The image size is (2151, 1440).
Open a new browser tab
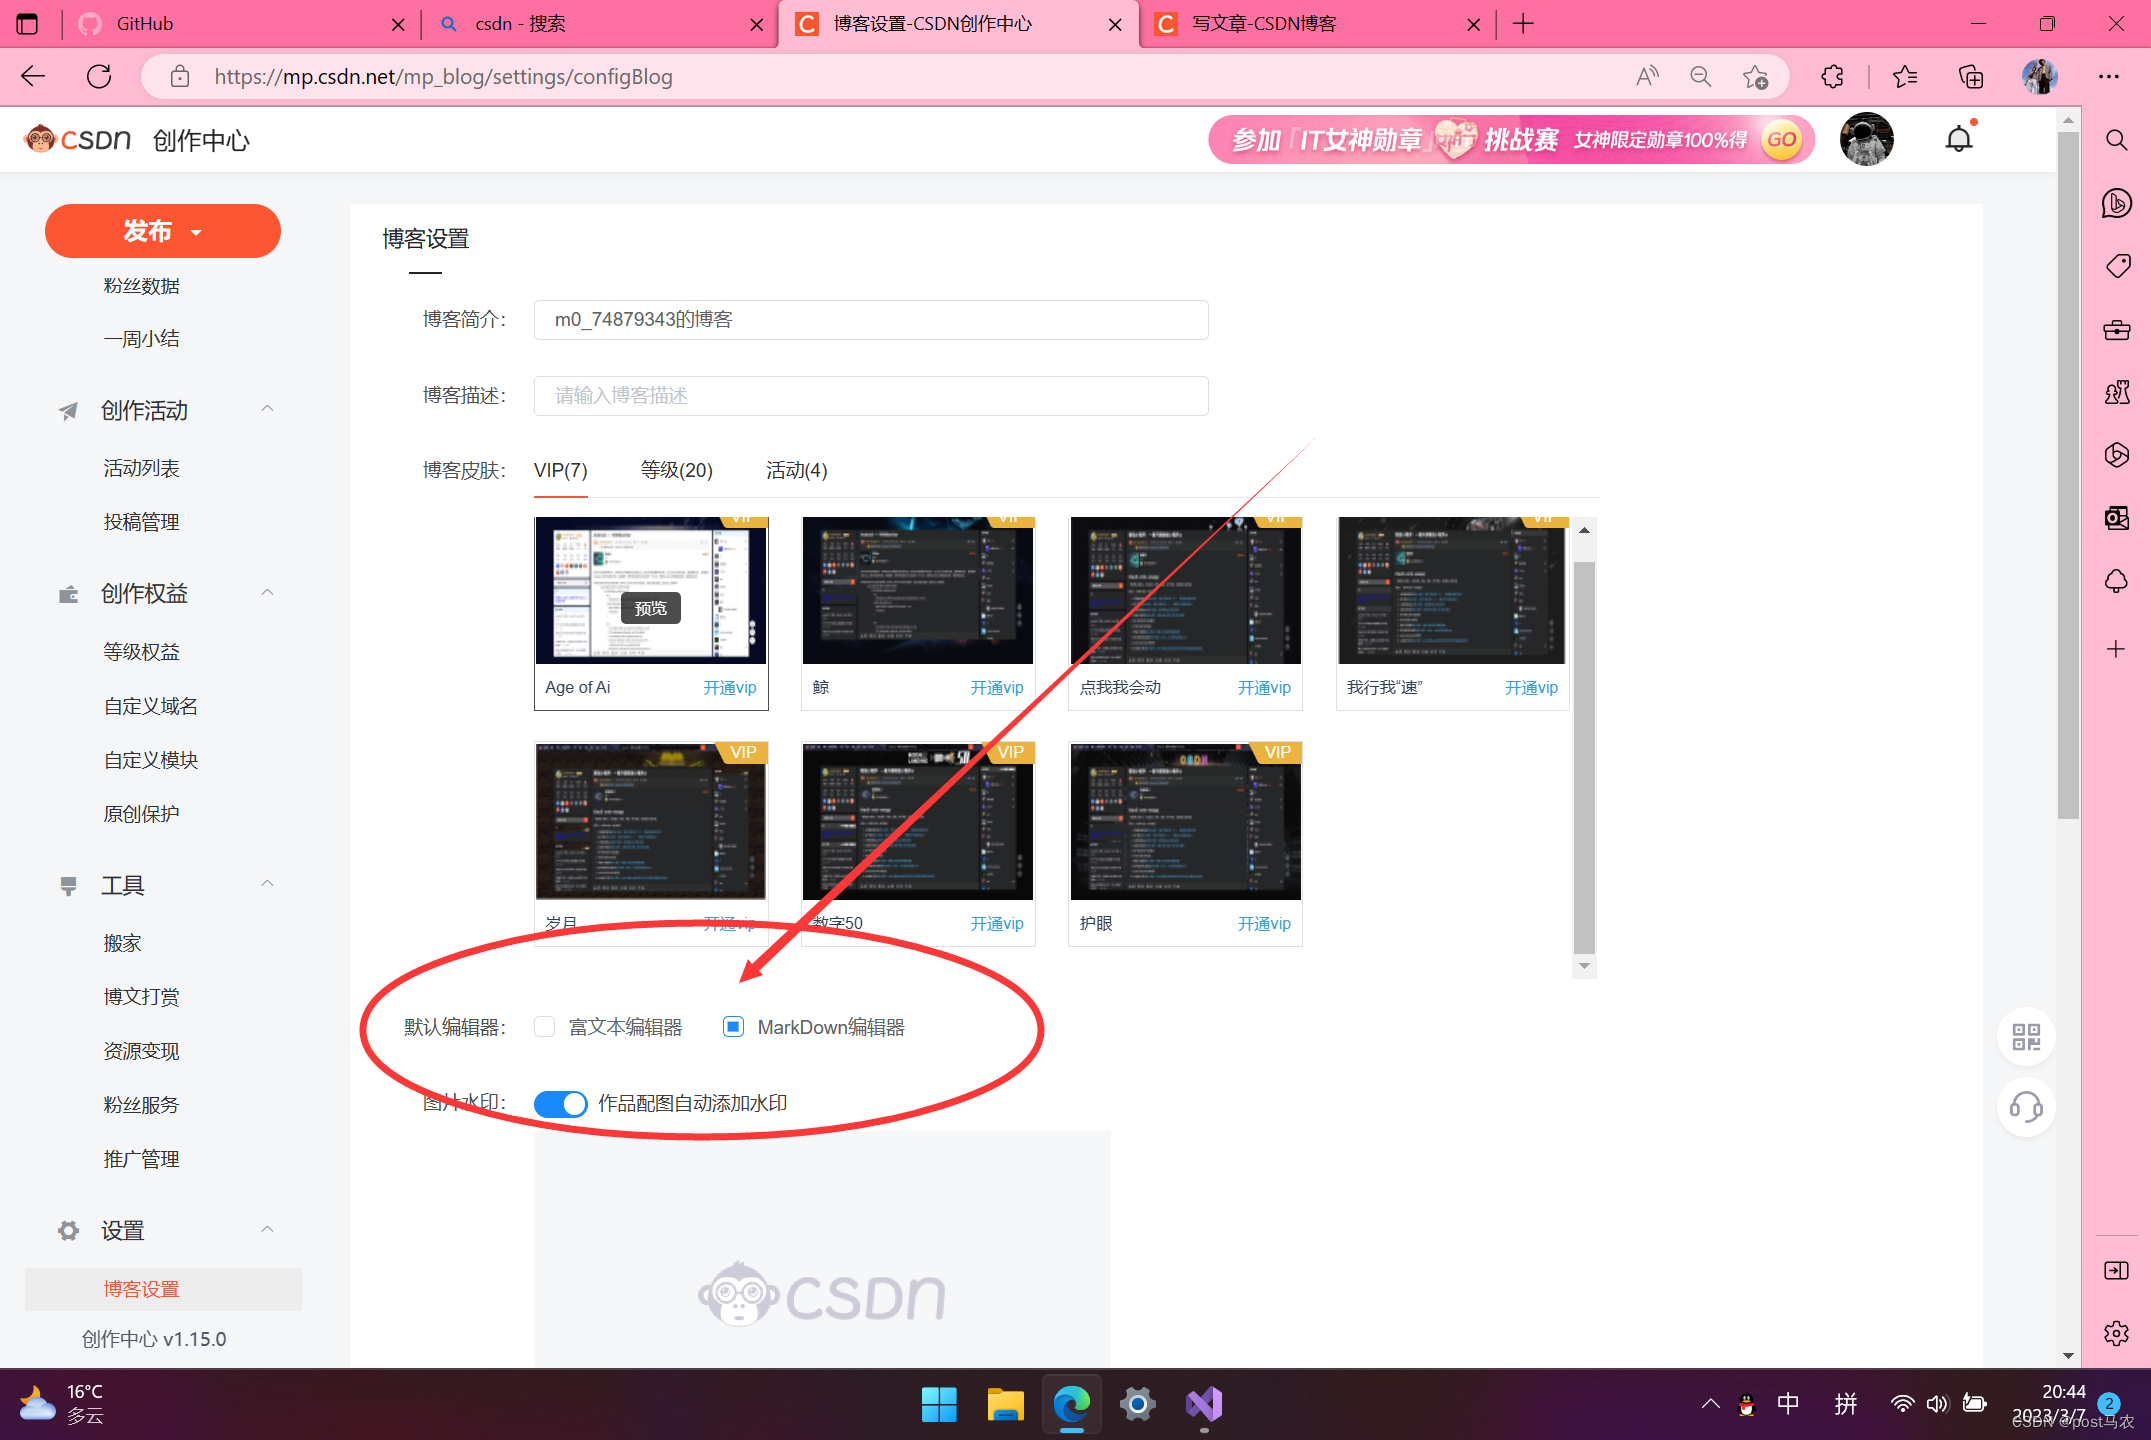tap(1524, 24)
